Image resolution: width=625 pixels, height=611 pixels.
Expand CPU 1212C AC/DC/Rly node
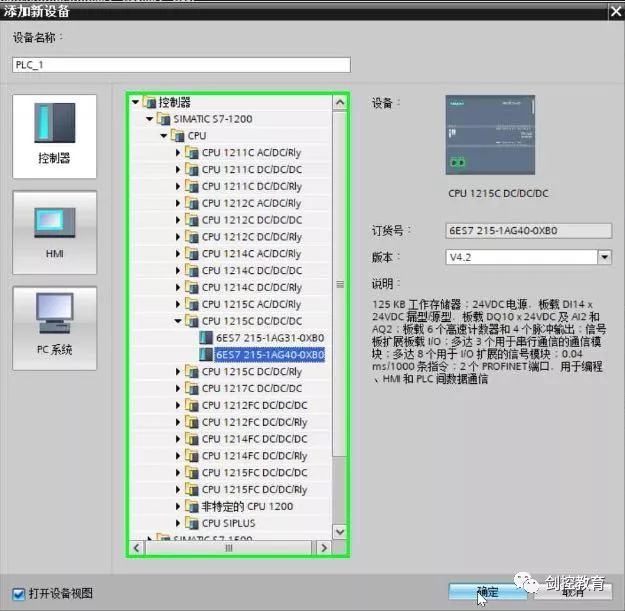(x=178, y=203)
